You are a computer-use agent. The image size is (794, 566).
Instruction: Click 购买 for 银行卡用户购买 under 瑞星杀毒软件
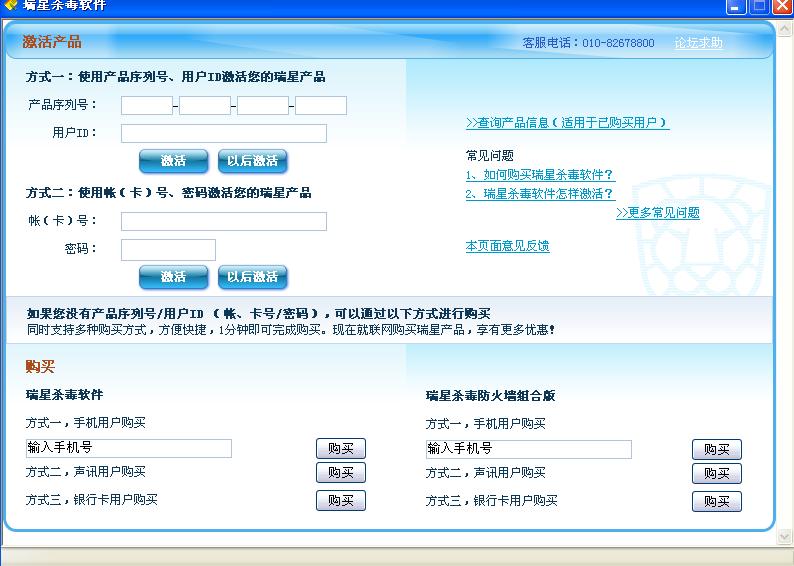(x=341, y=500)
